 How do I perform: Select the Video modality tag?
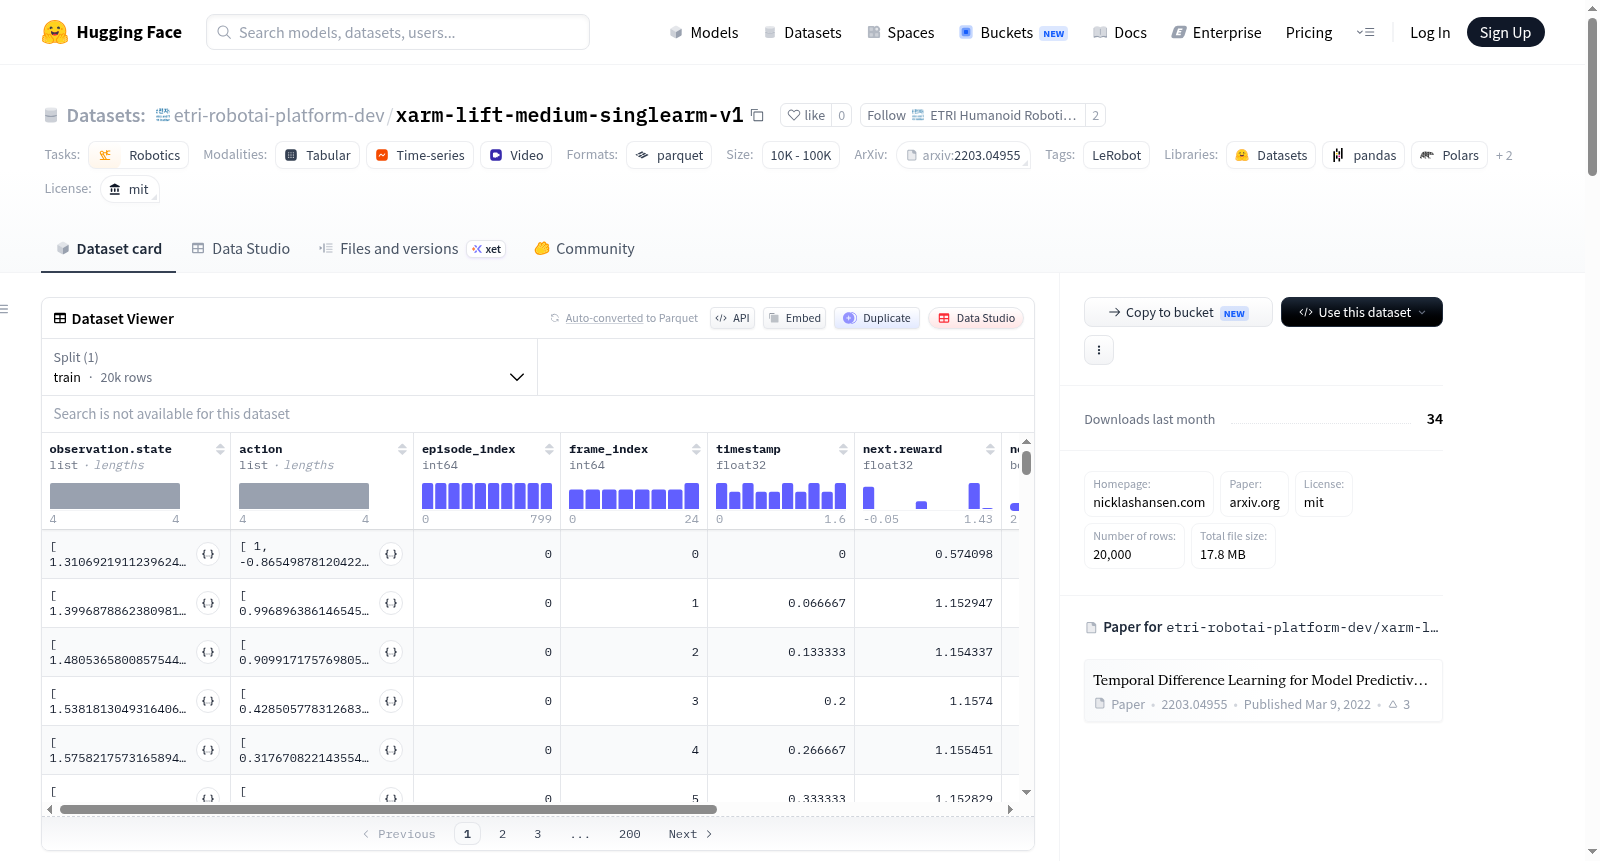click(x=516, y=155)
